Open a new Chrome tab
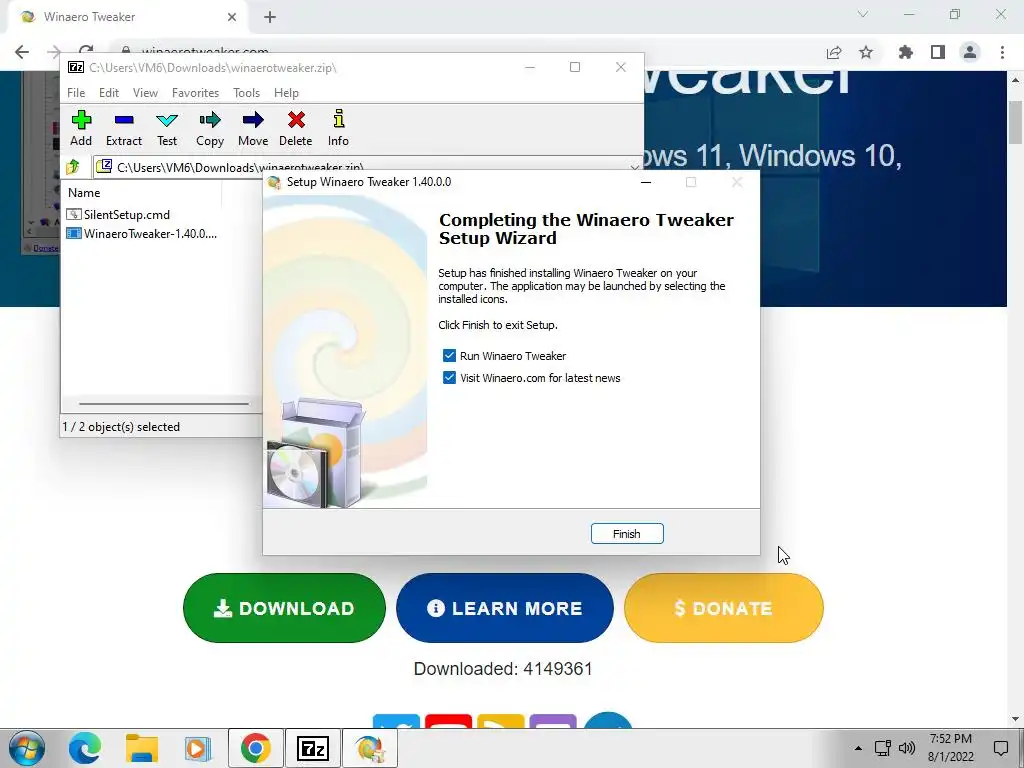This screenshot has width=1024, height=768. (270, 18)
